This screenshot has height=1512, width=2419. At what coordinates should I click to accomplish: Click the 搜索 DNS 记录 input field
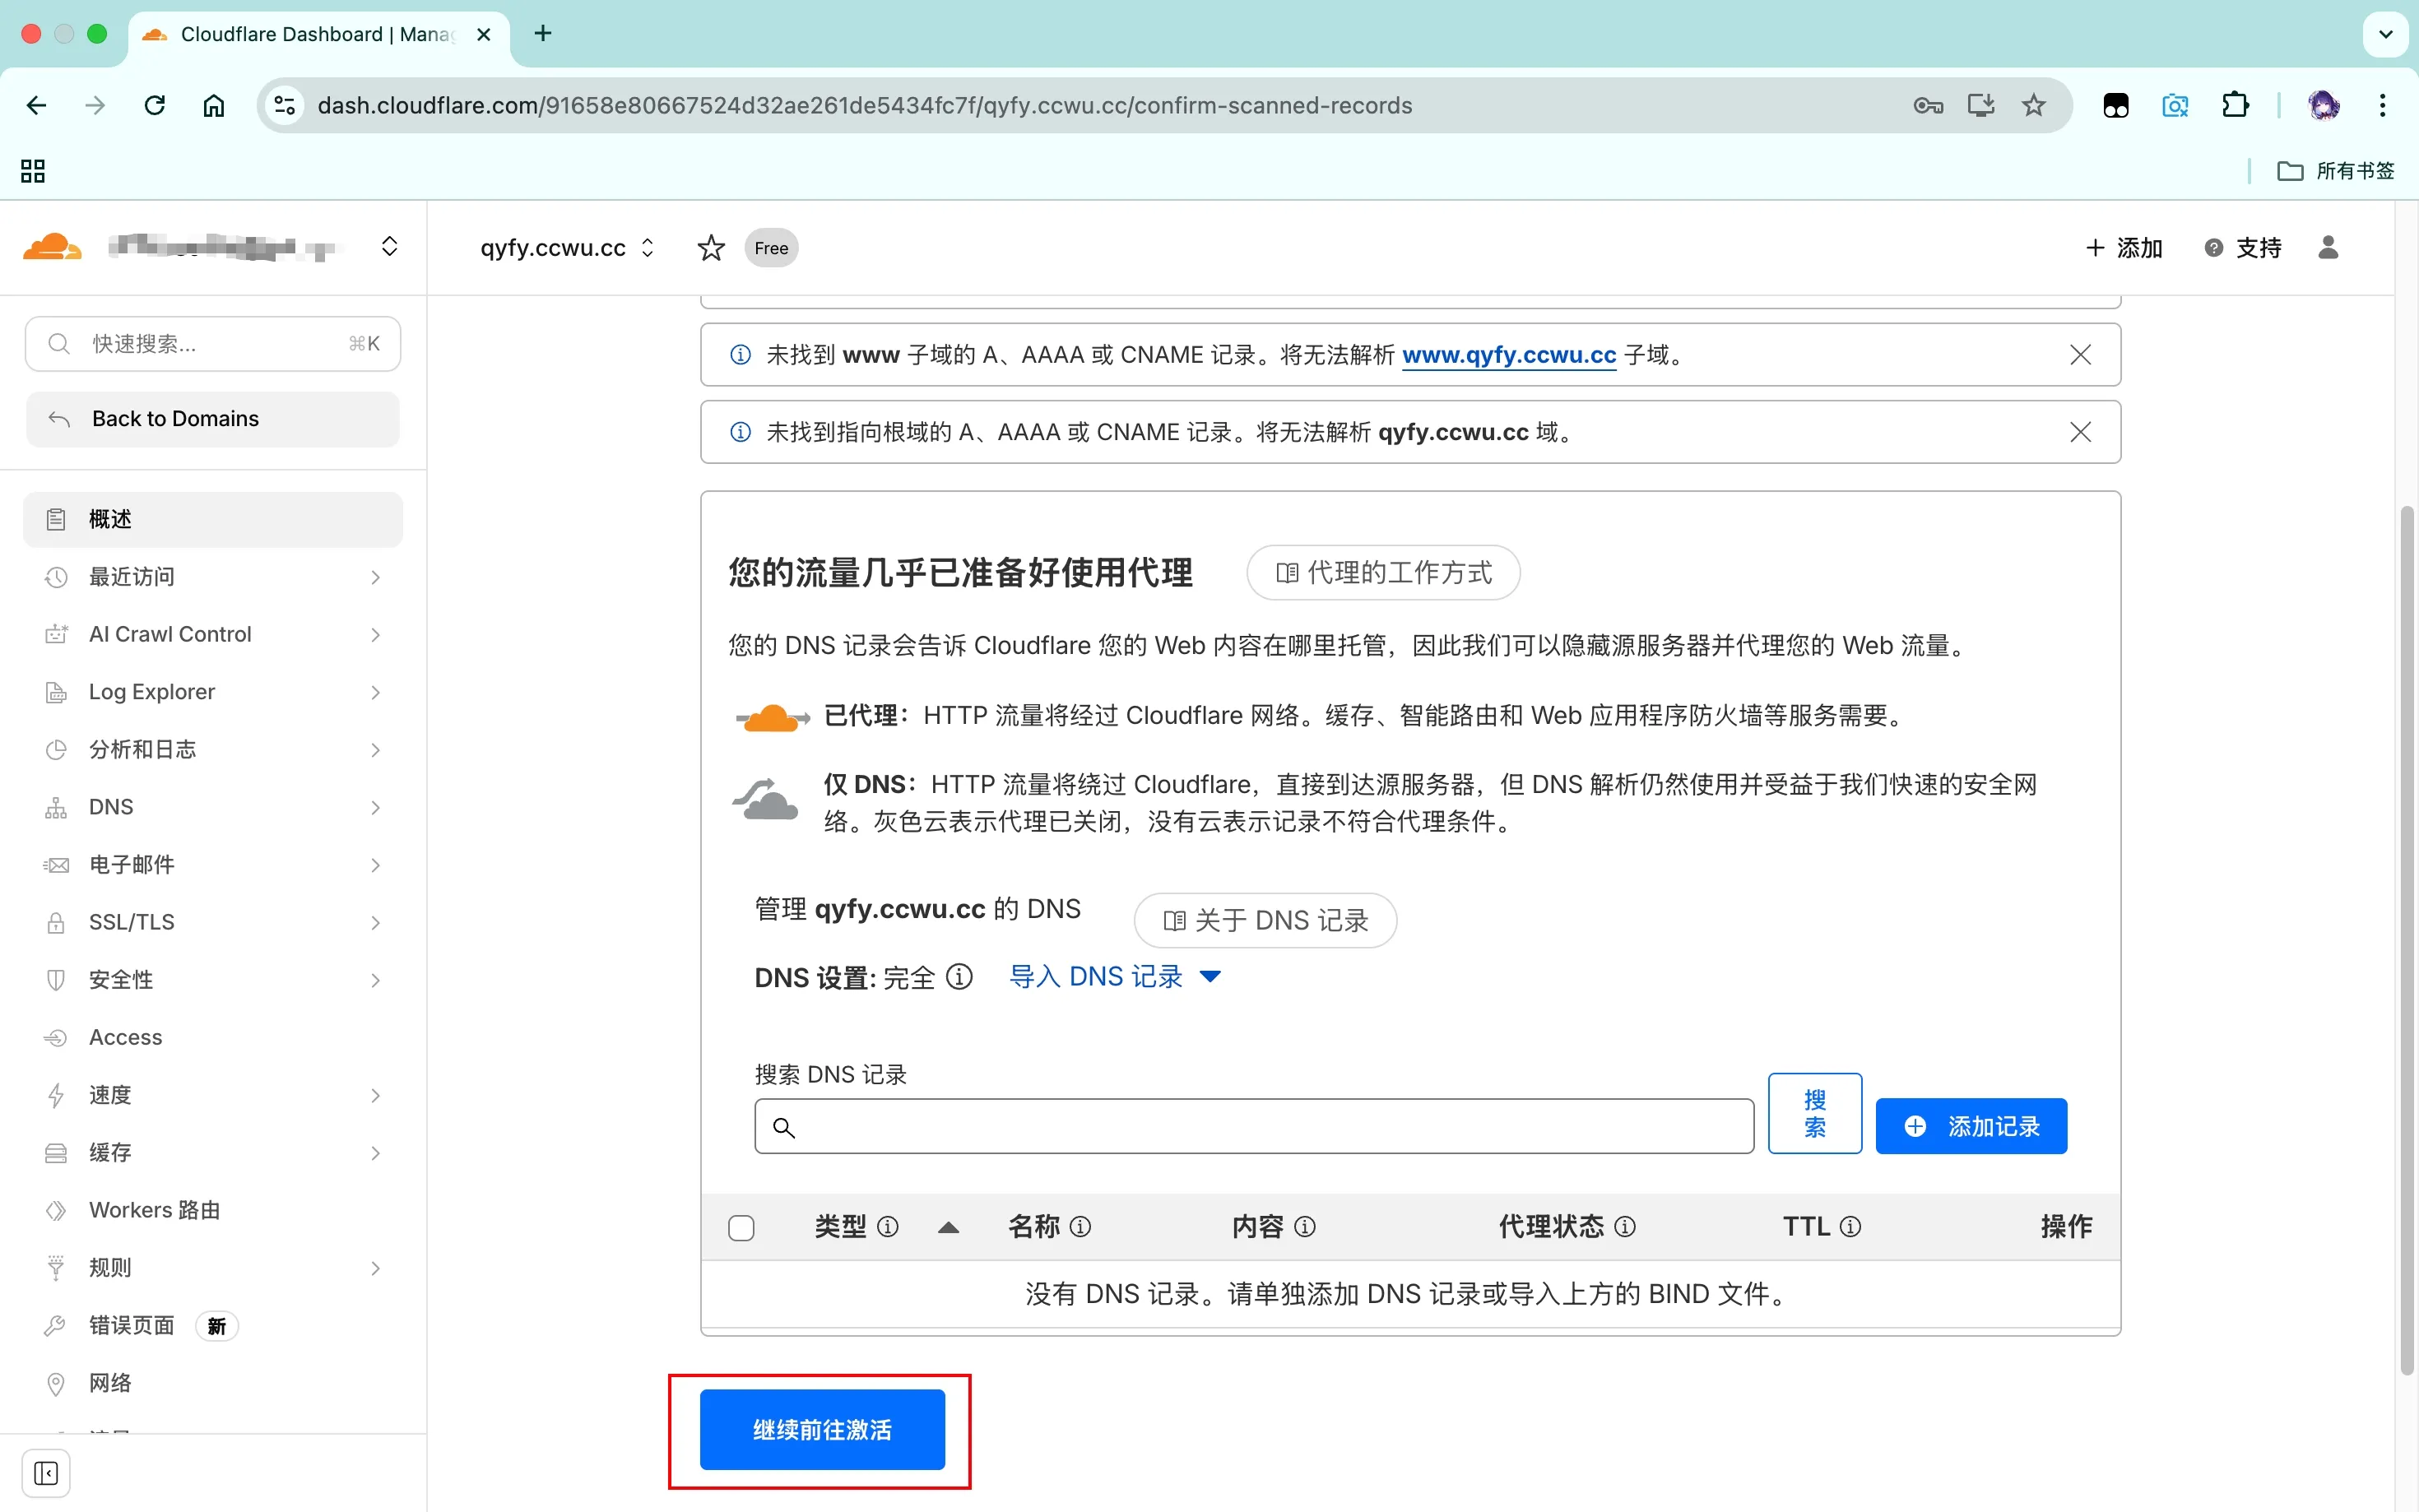[x=1254, y=1127]
